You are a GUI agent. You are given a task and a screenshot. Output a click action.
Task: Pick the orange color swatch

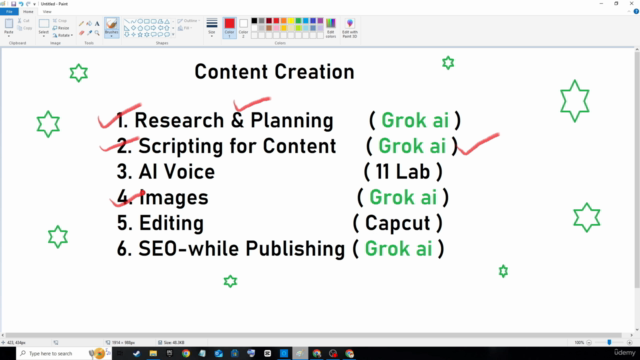click(284, 21)
